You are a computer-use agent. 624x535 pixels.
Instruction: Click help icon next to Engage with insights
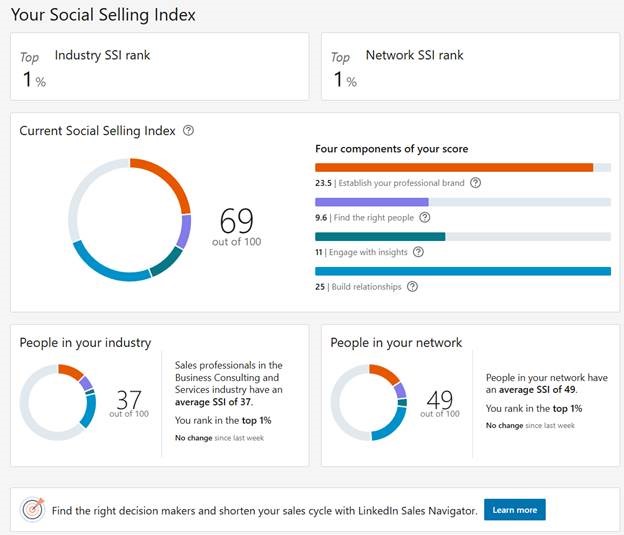(418, 252)
